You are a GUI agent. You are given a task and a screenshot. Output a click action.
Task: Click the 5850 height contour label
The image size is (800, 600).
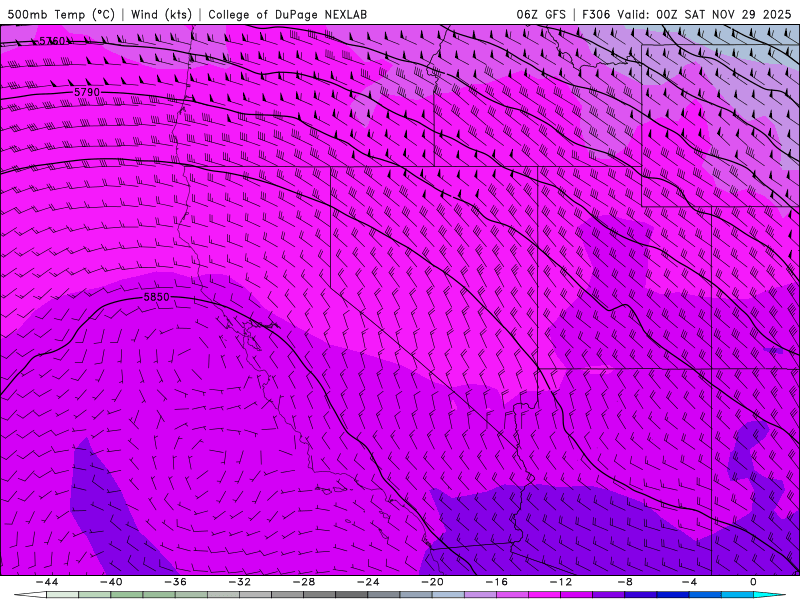pos(156,297)
